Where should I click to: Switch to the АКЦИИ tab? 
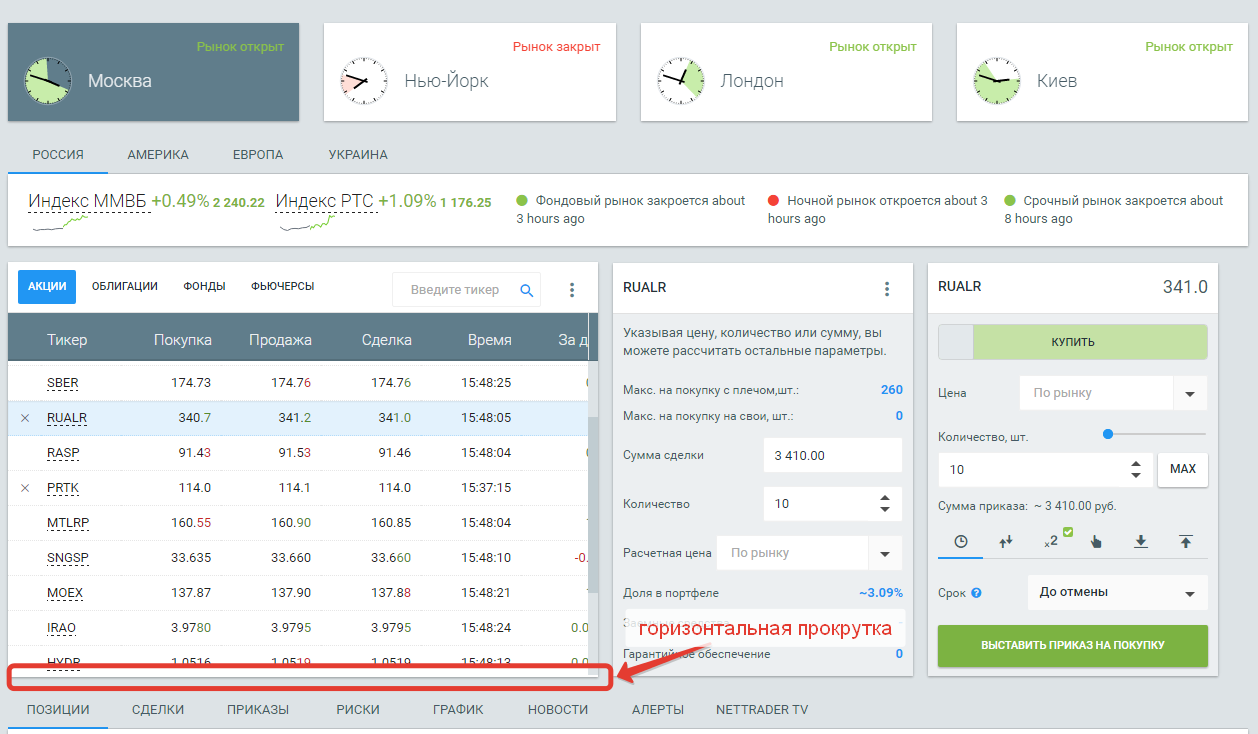tap(47, 286)
